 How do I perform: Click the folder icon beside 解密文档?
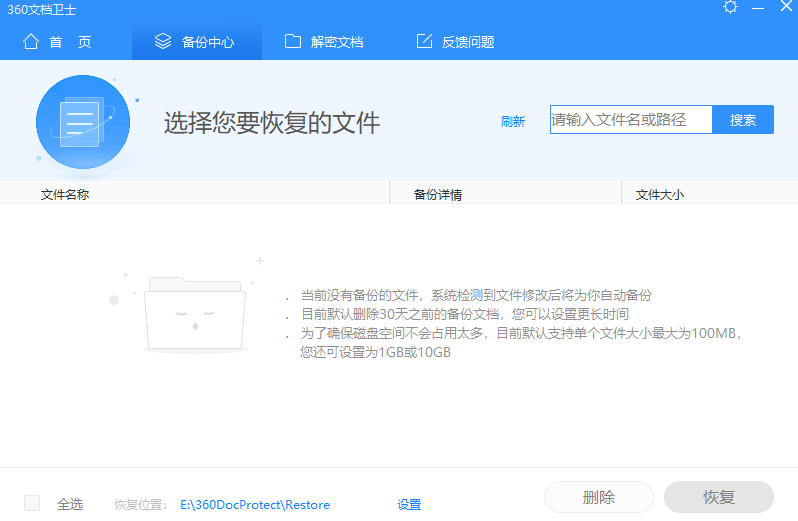(x=293, y=42)
